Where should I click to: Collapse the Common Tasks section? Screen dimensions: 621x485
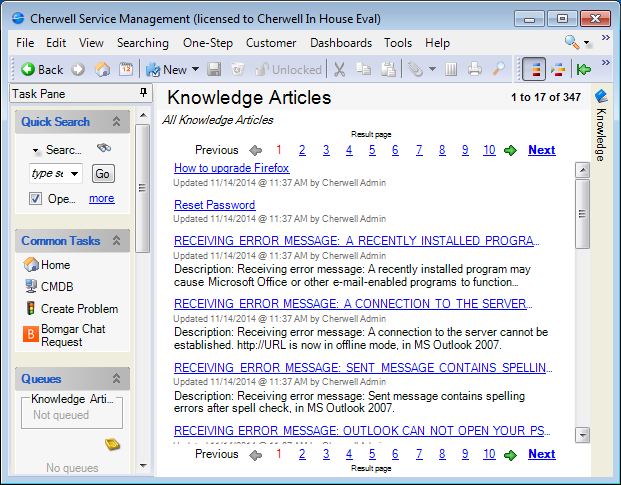coord(117,241)
